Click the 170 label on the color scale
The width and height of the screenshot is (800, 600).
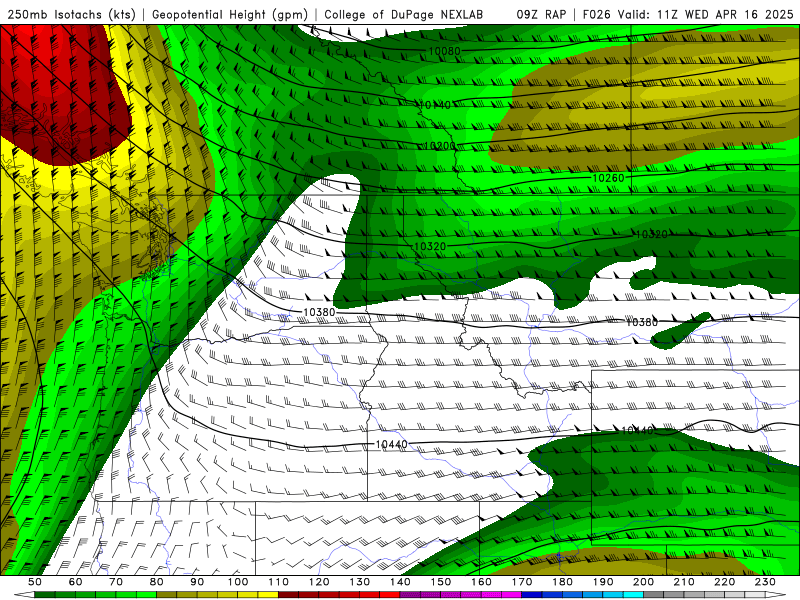point(522,582)
